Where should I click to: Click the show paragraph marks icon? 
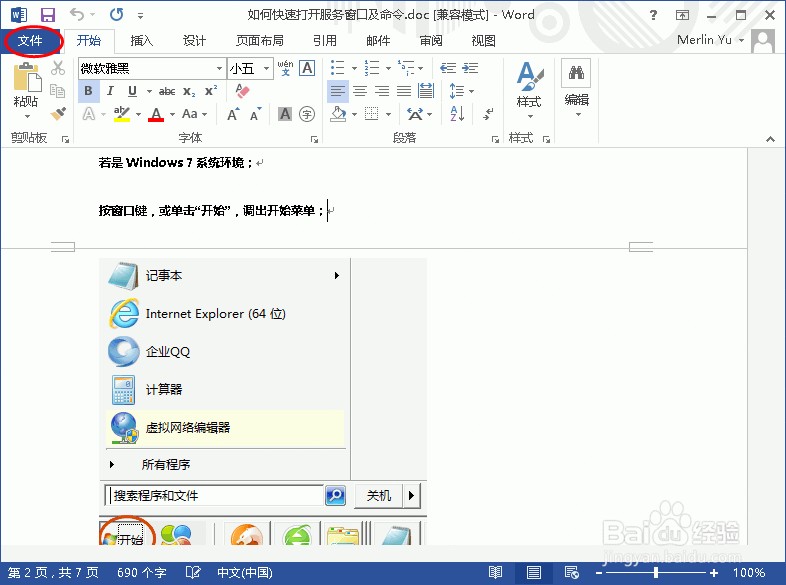488,114
